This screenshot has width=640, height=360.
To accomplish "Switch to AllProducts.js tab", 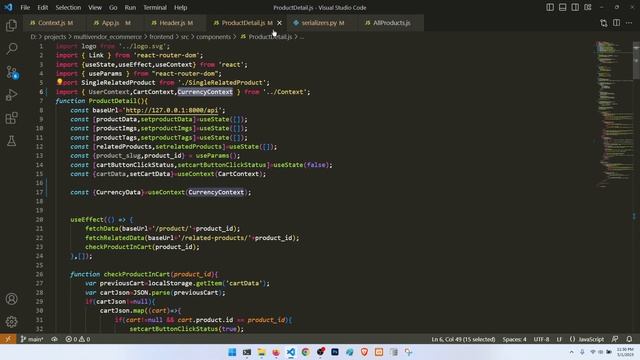I will pyautogui.click(x=391, y=23).
